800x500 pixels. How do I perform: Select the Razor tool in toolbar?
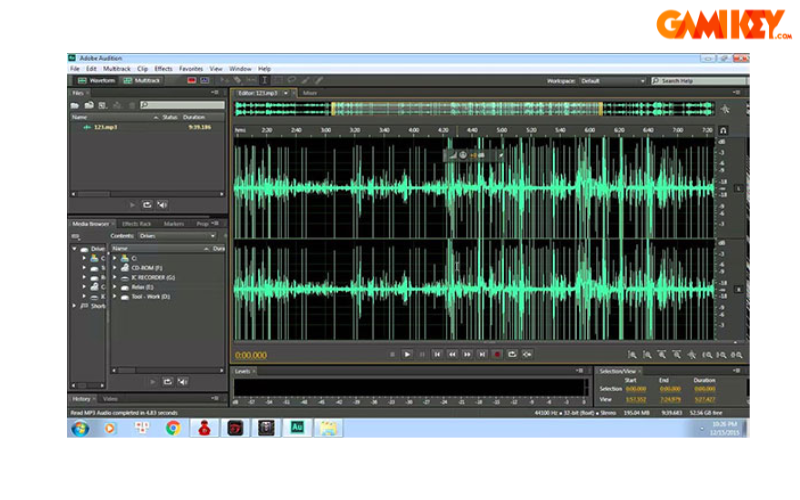(237, 80)
